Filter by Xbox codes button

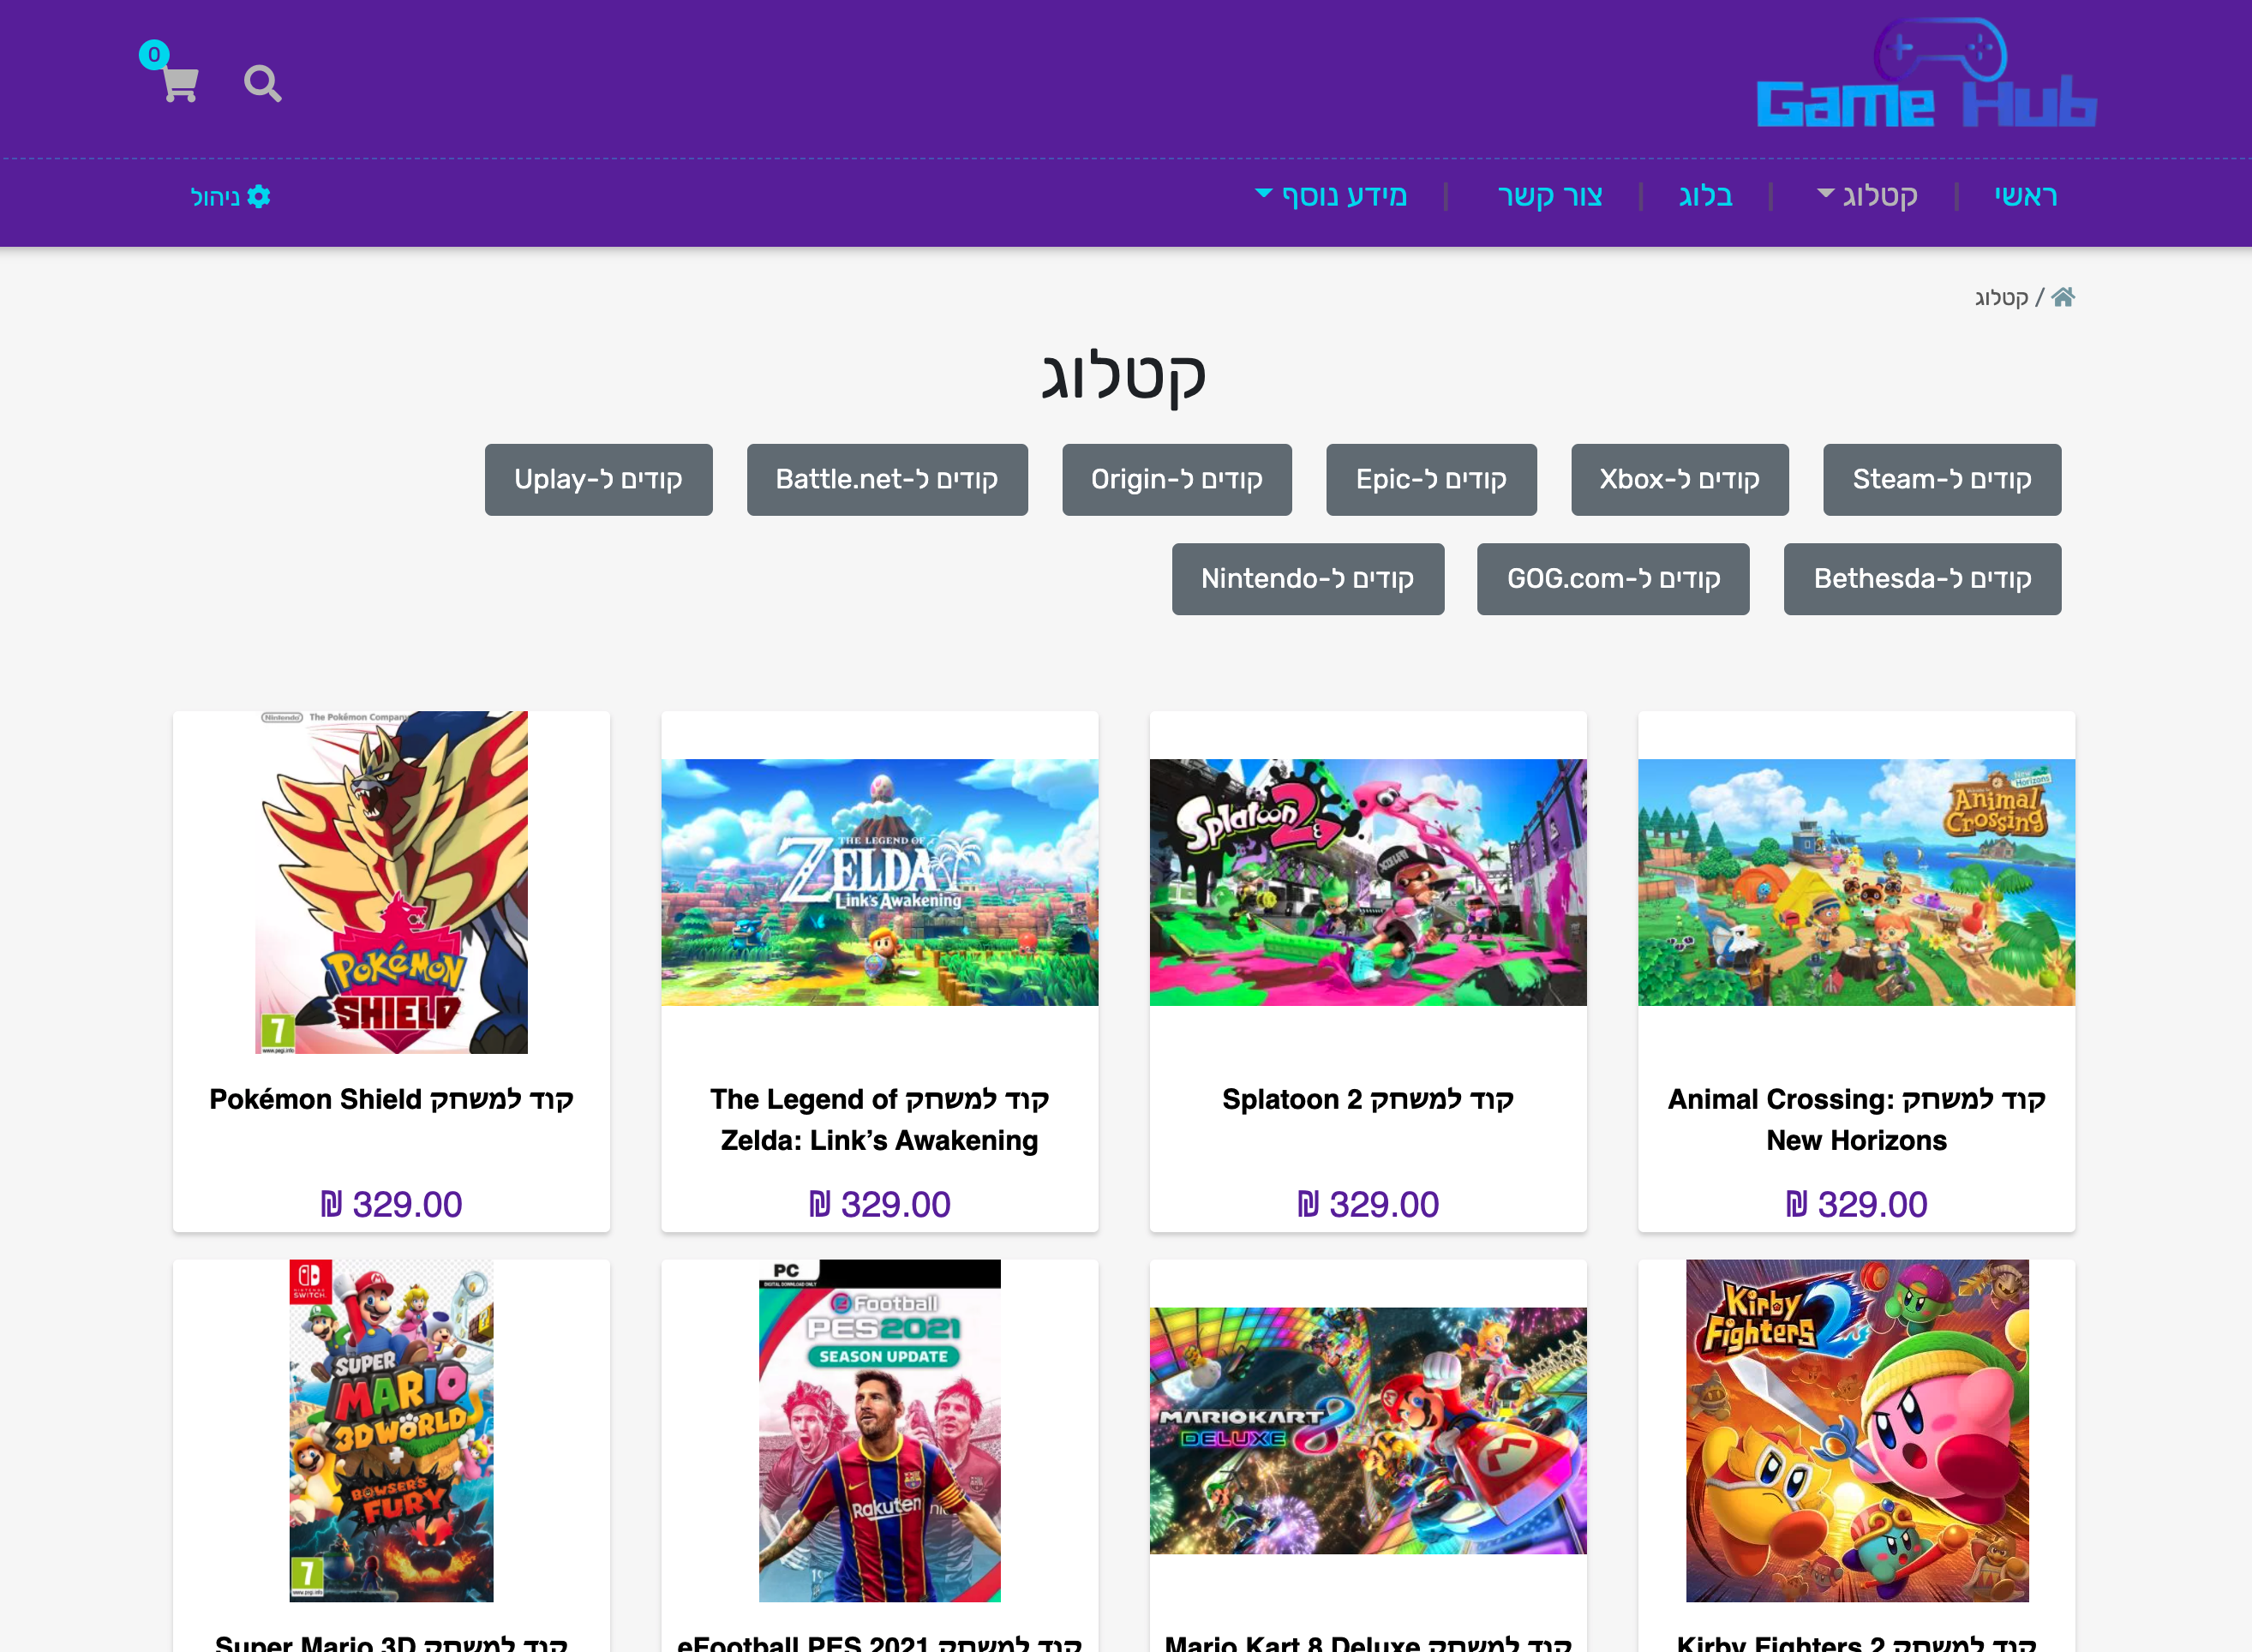point(1679,480)
